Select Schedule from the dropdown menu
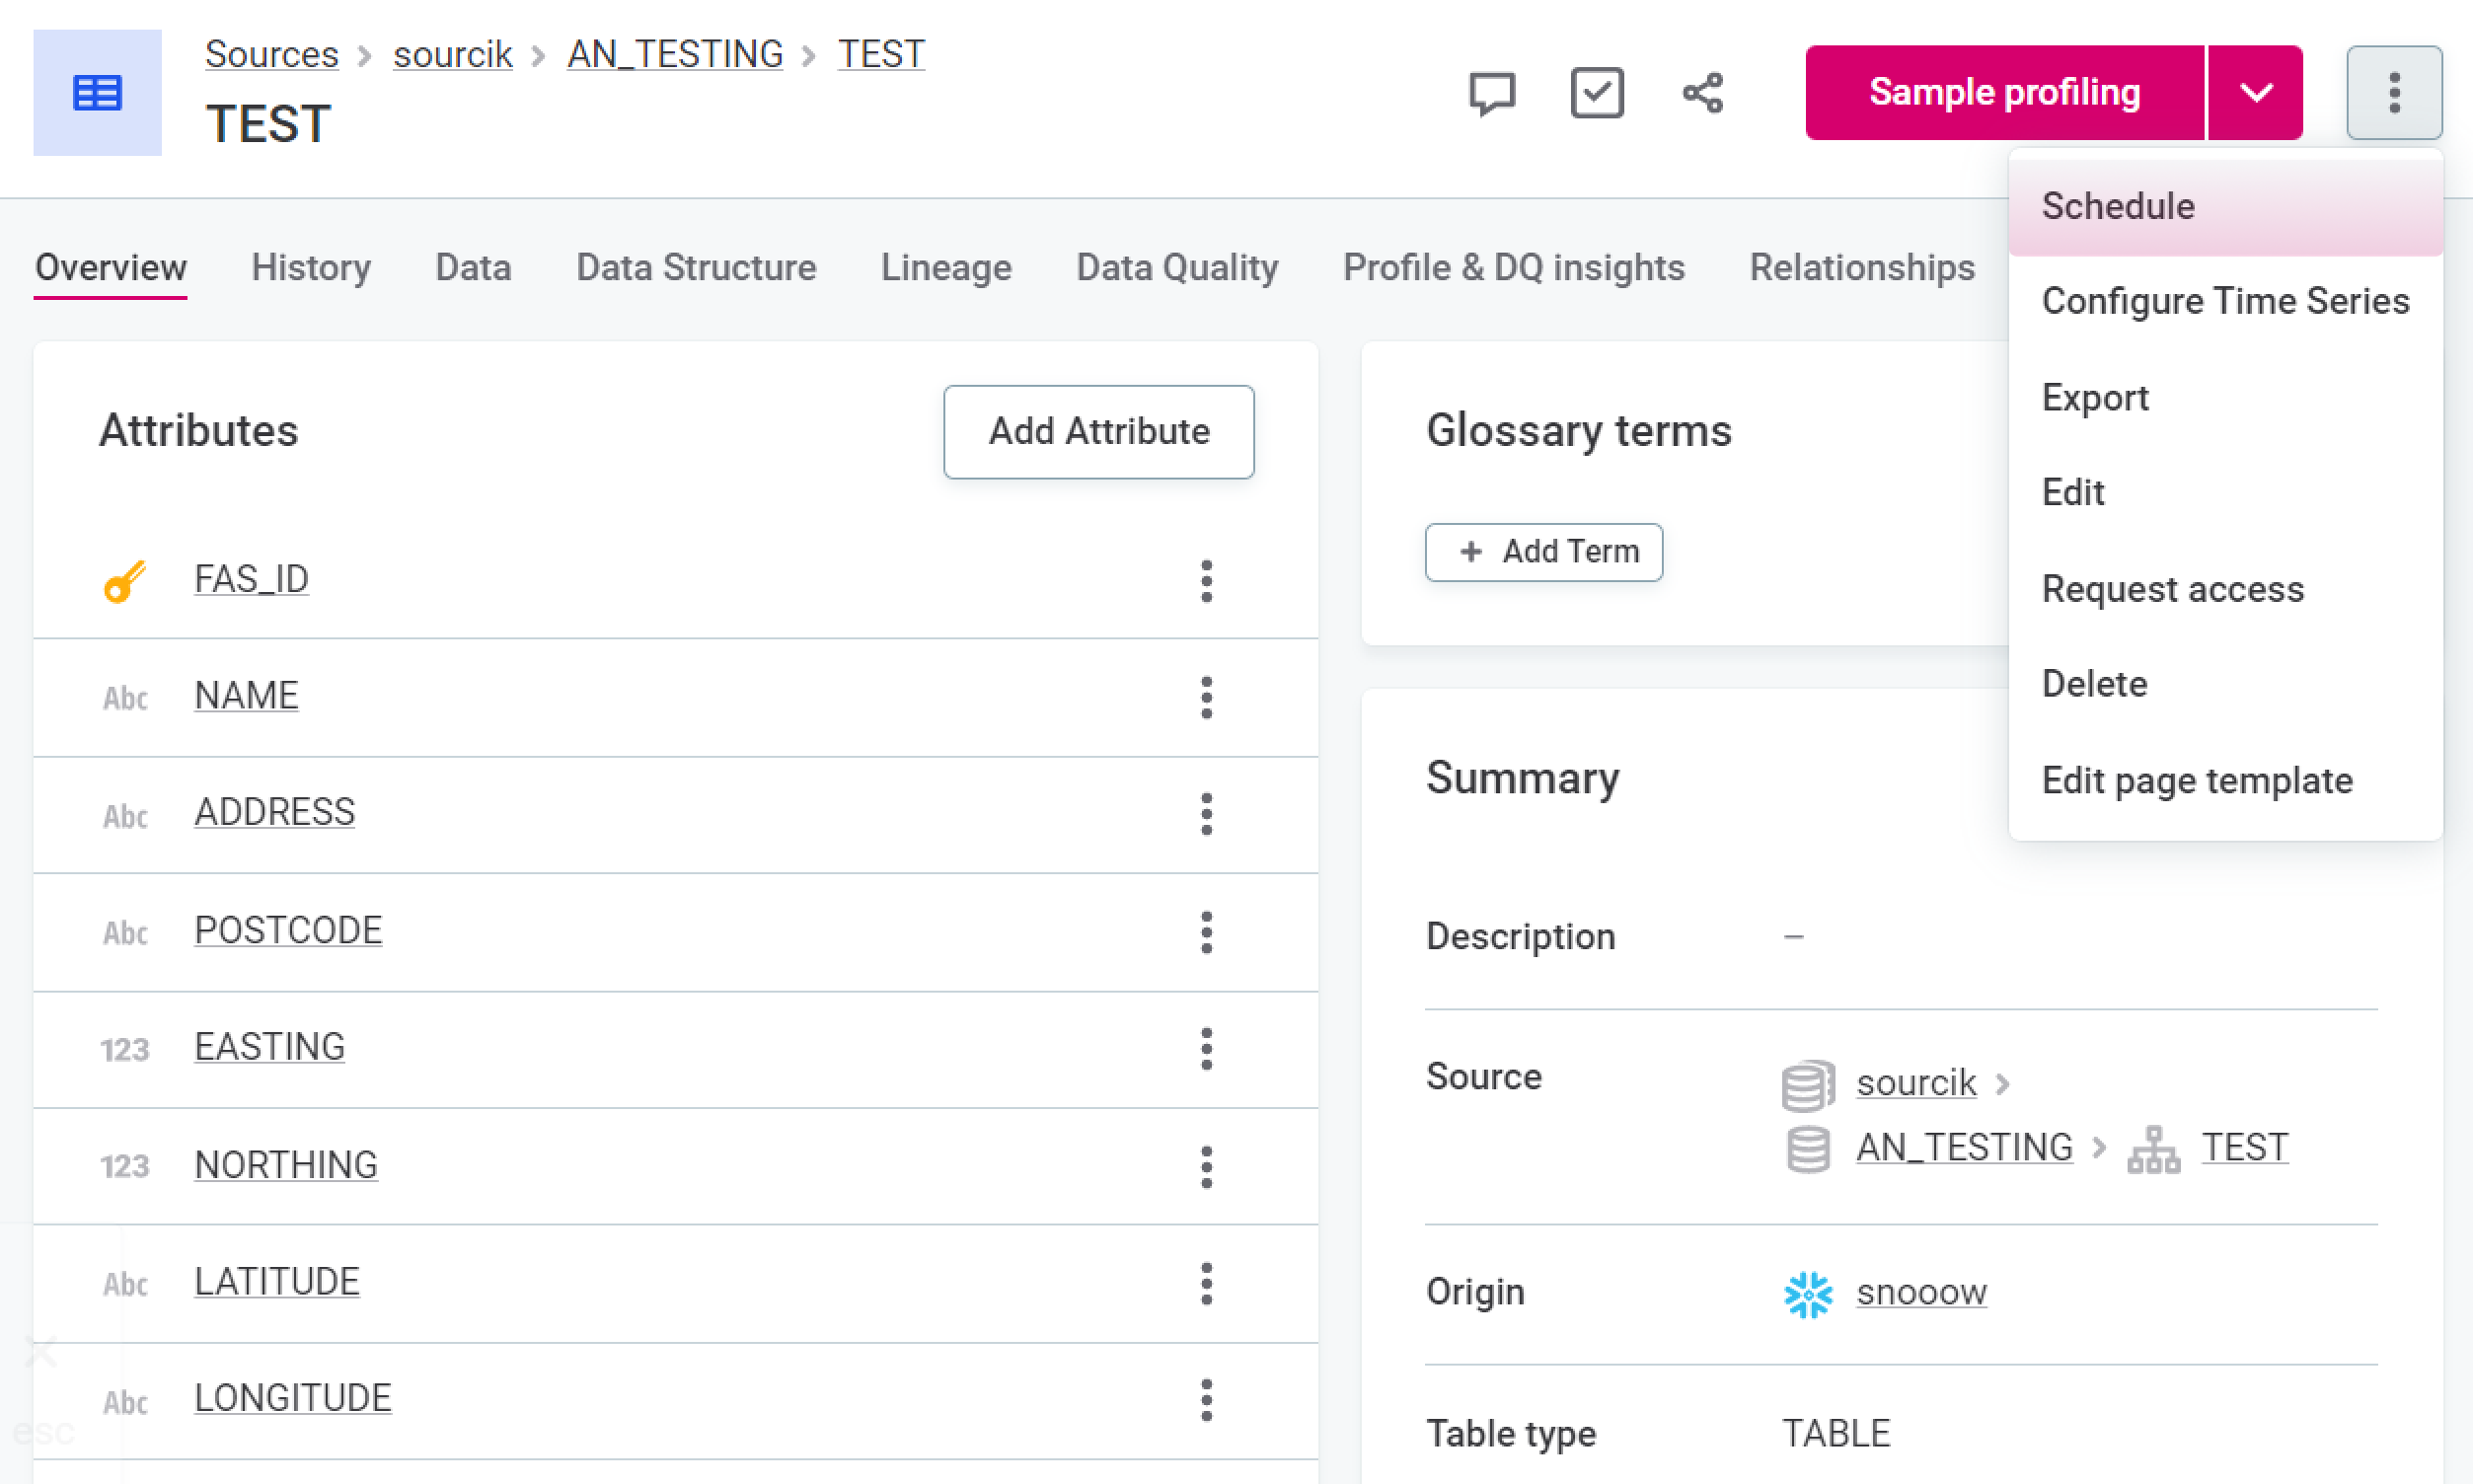 [2118, 206]
